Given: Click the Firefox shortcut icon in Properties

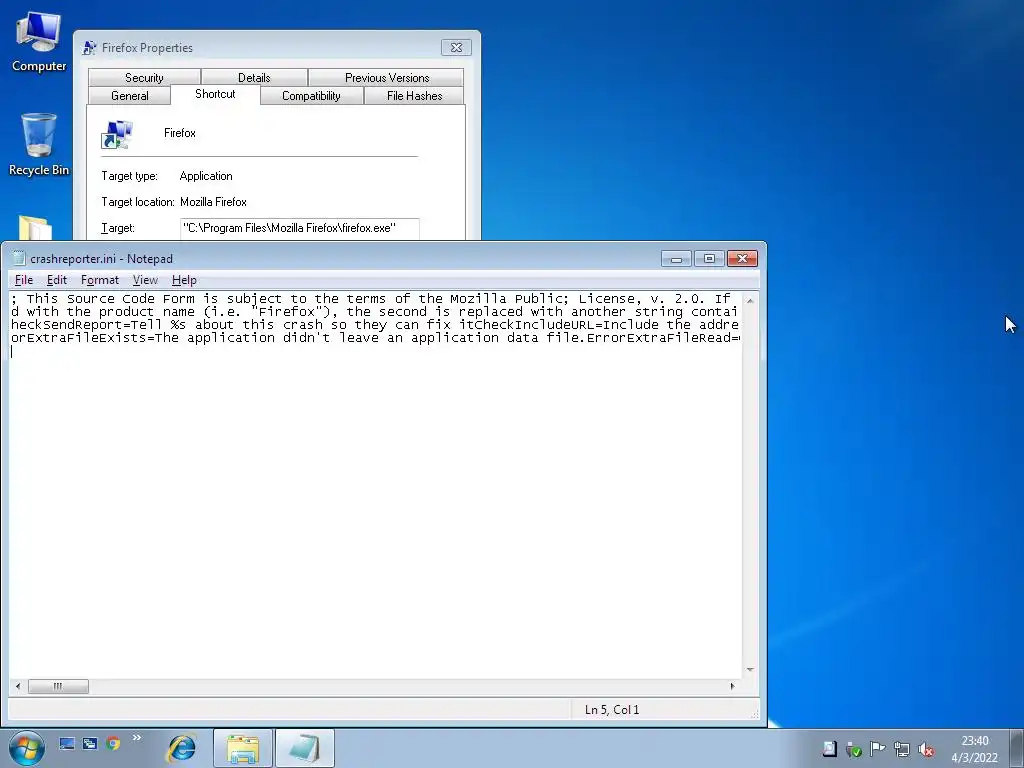Looking at the screenshot, I should [117, 135].
